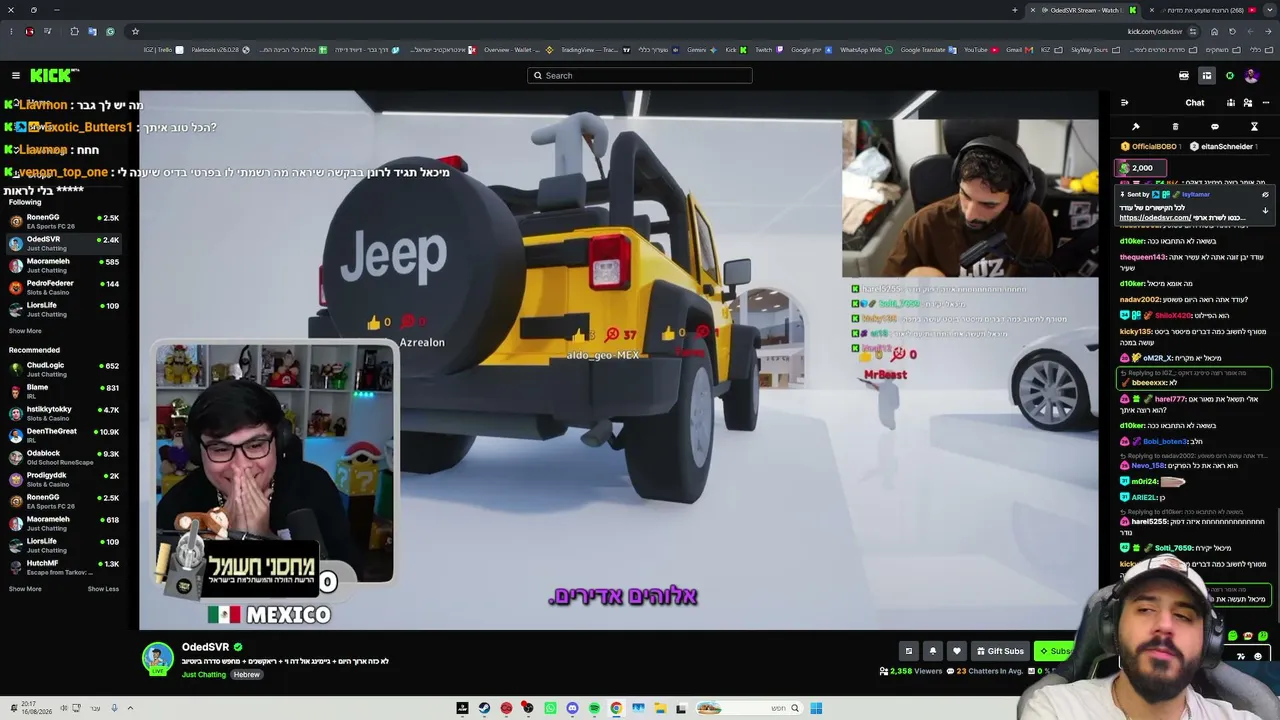Click the Kick search field
1280x720 pixels.
(x=640, y=75)
